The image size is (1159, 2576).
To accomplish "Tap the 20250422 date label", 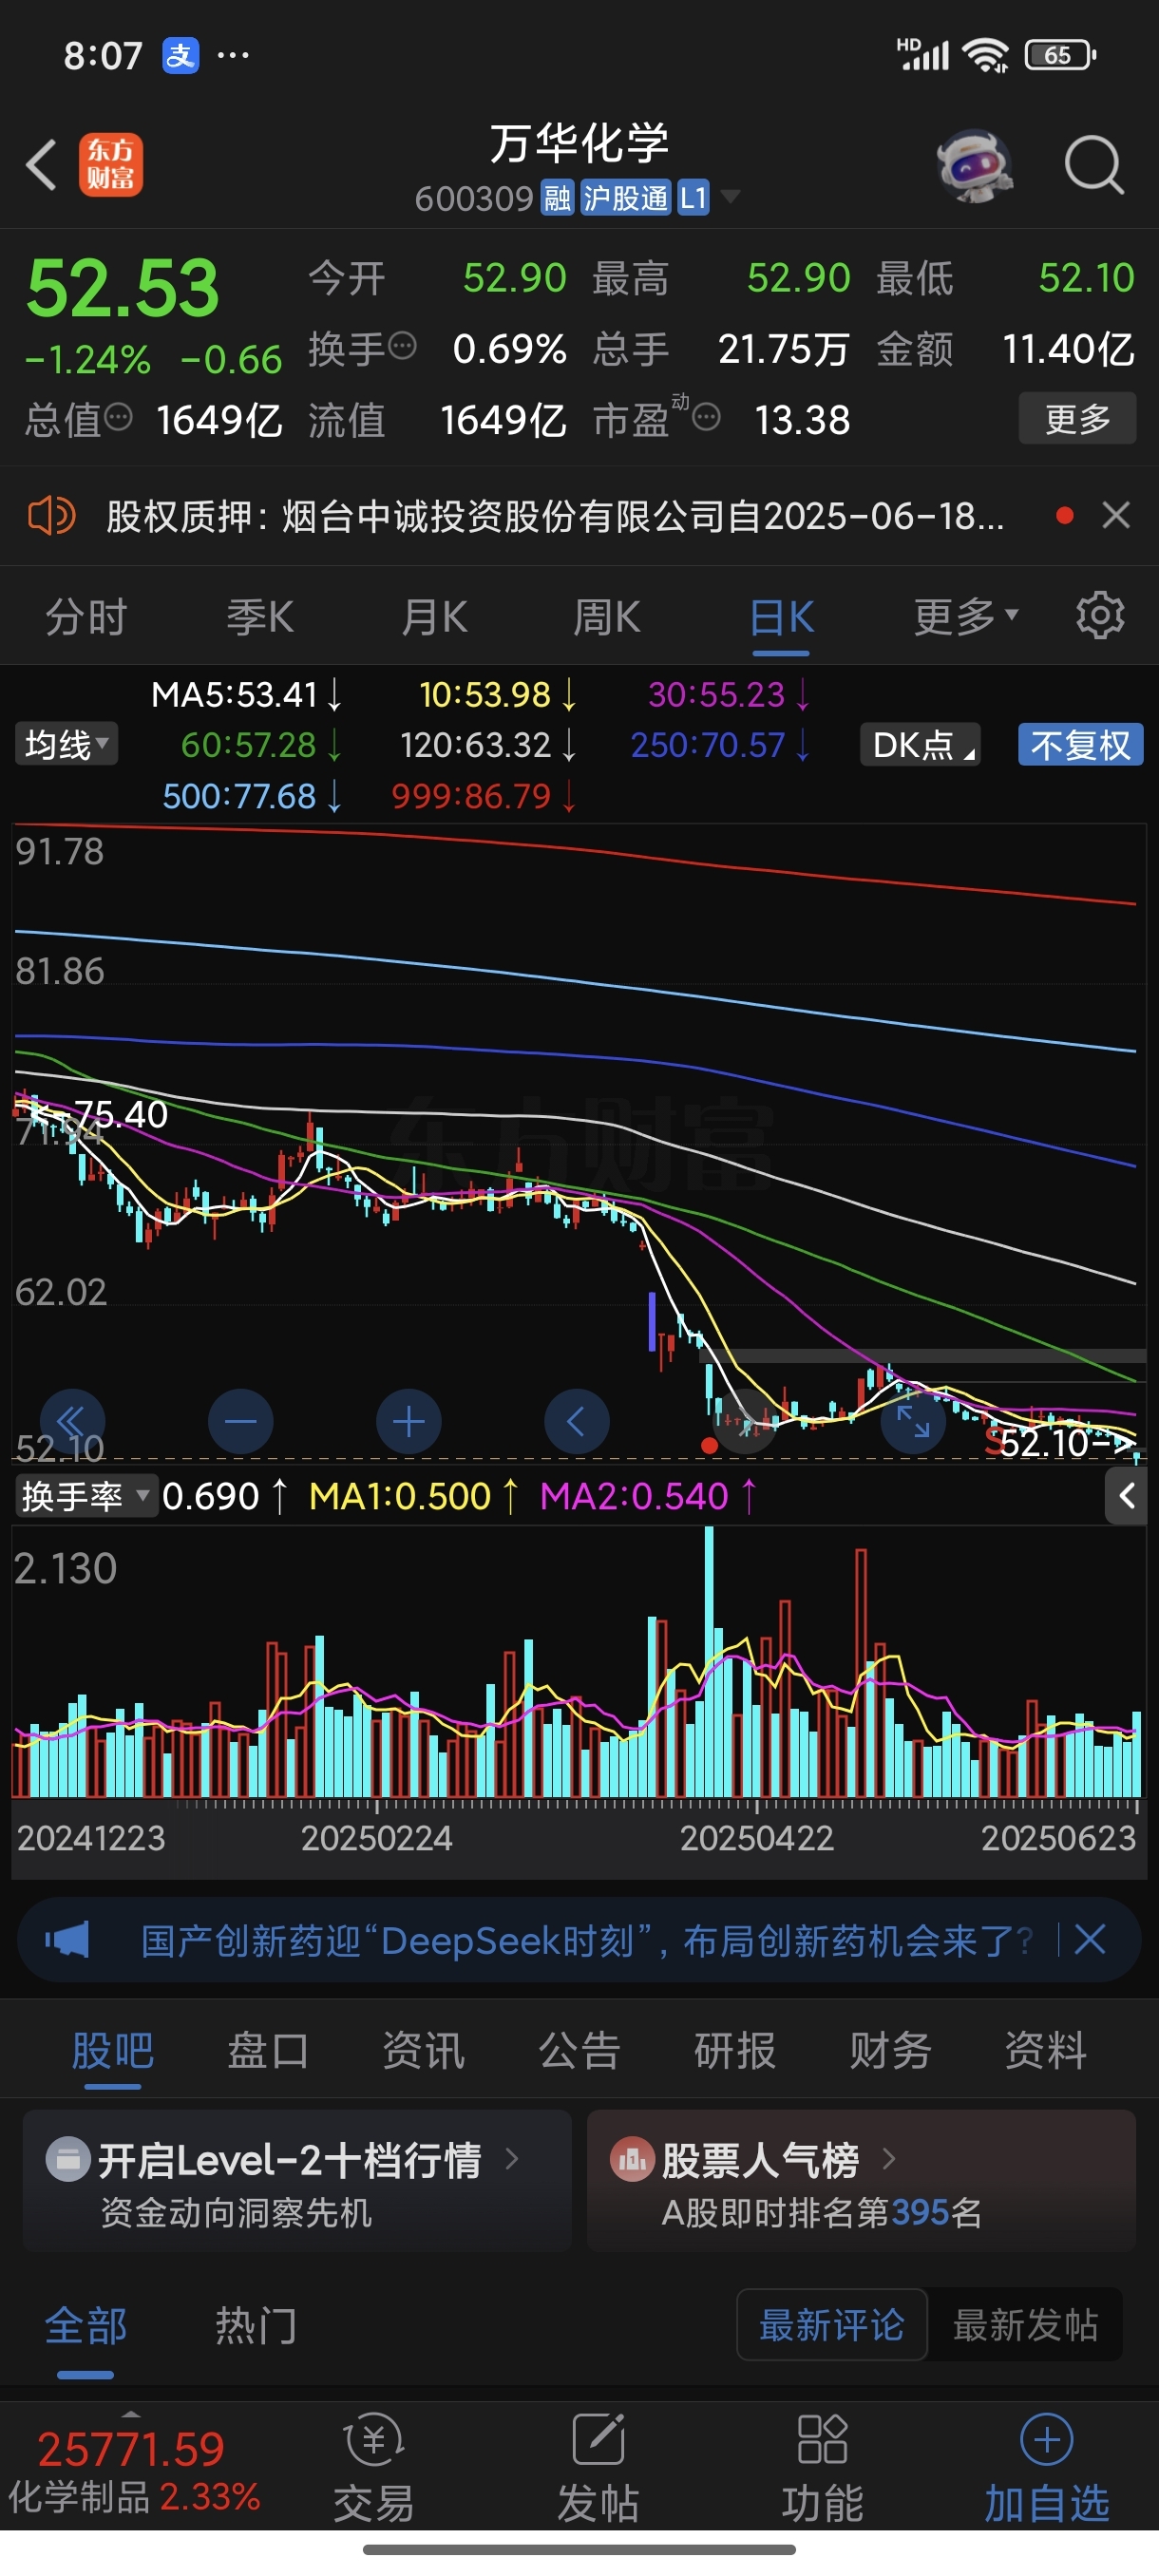I will coord(757,1838).
